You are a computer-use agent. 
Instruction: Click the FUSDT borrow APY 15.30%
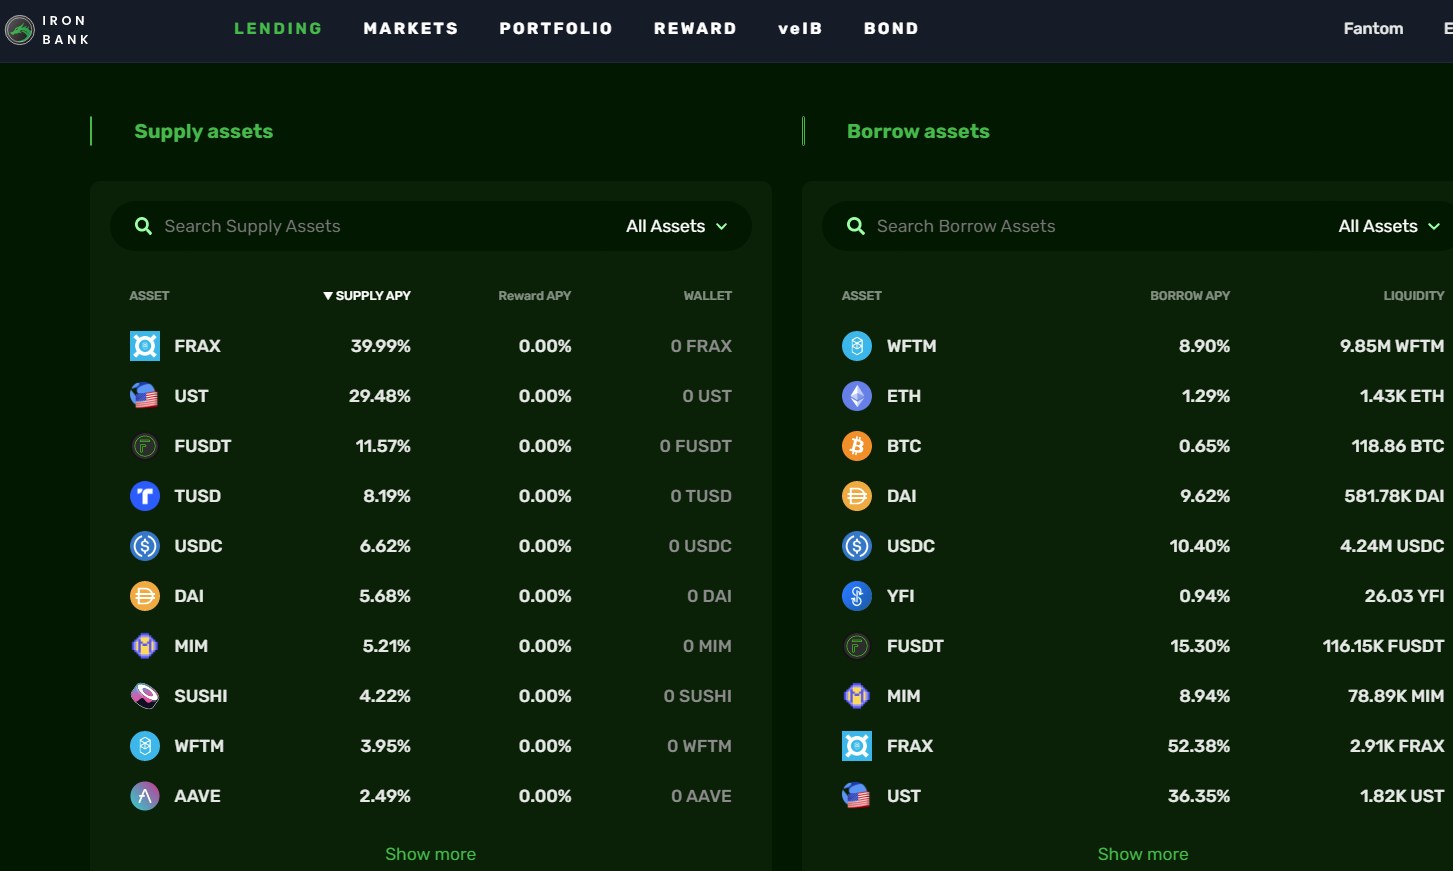1200,646
